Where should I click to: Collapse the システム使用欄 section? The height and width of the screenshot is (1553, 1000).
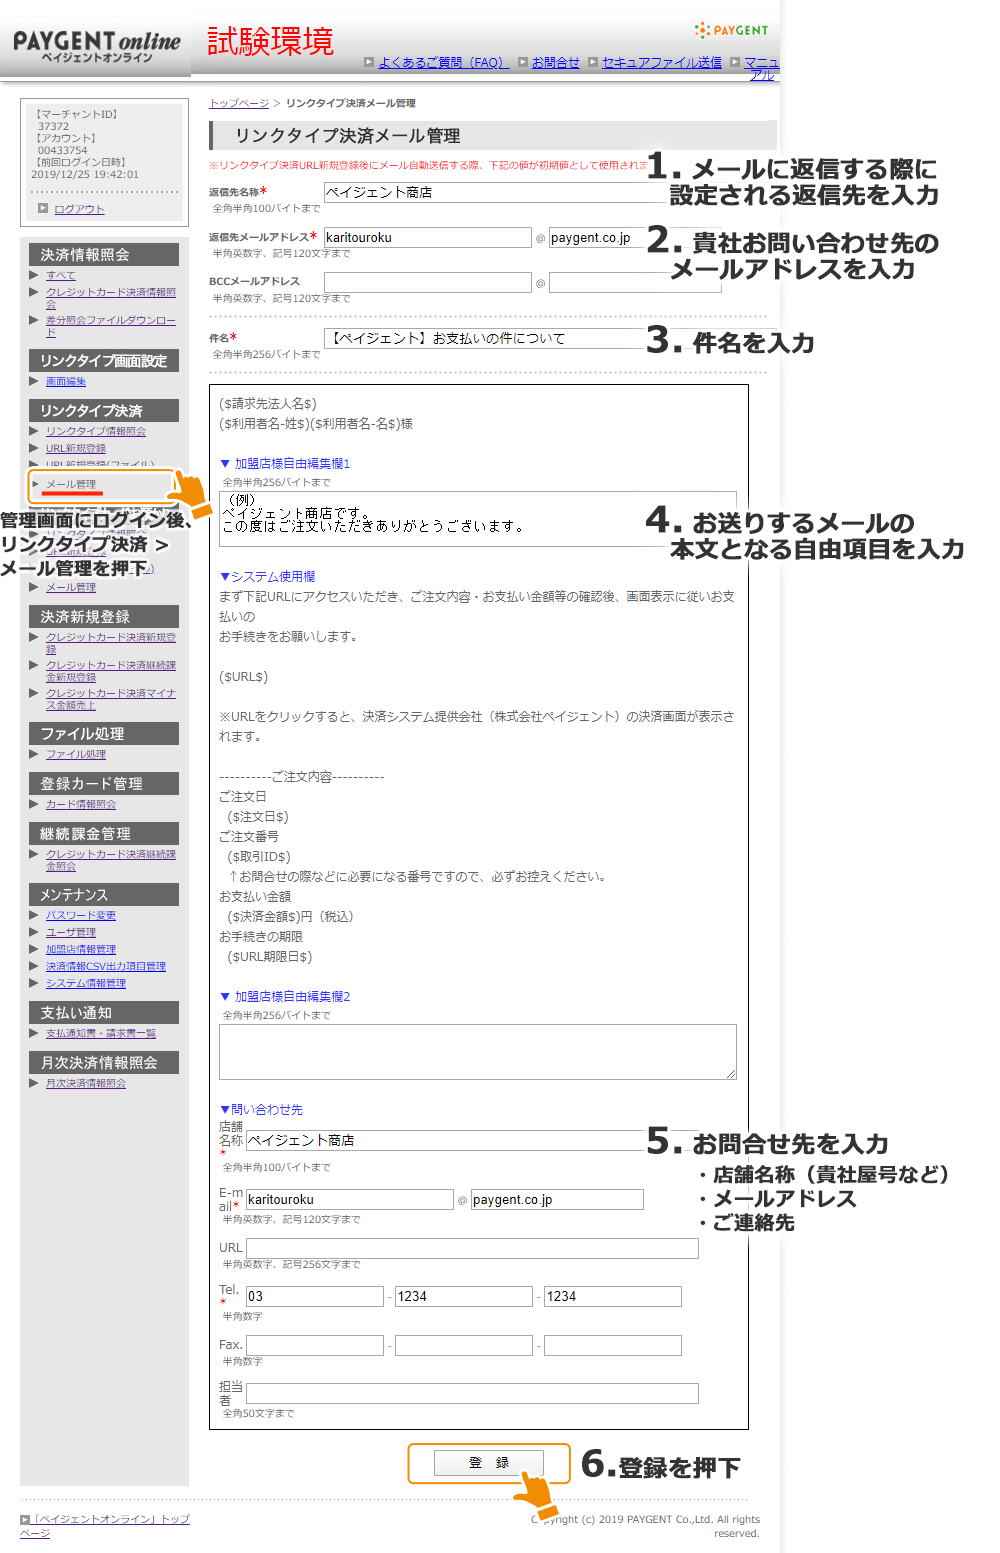(267, 577)
